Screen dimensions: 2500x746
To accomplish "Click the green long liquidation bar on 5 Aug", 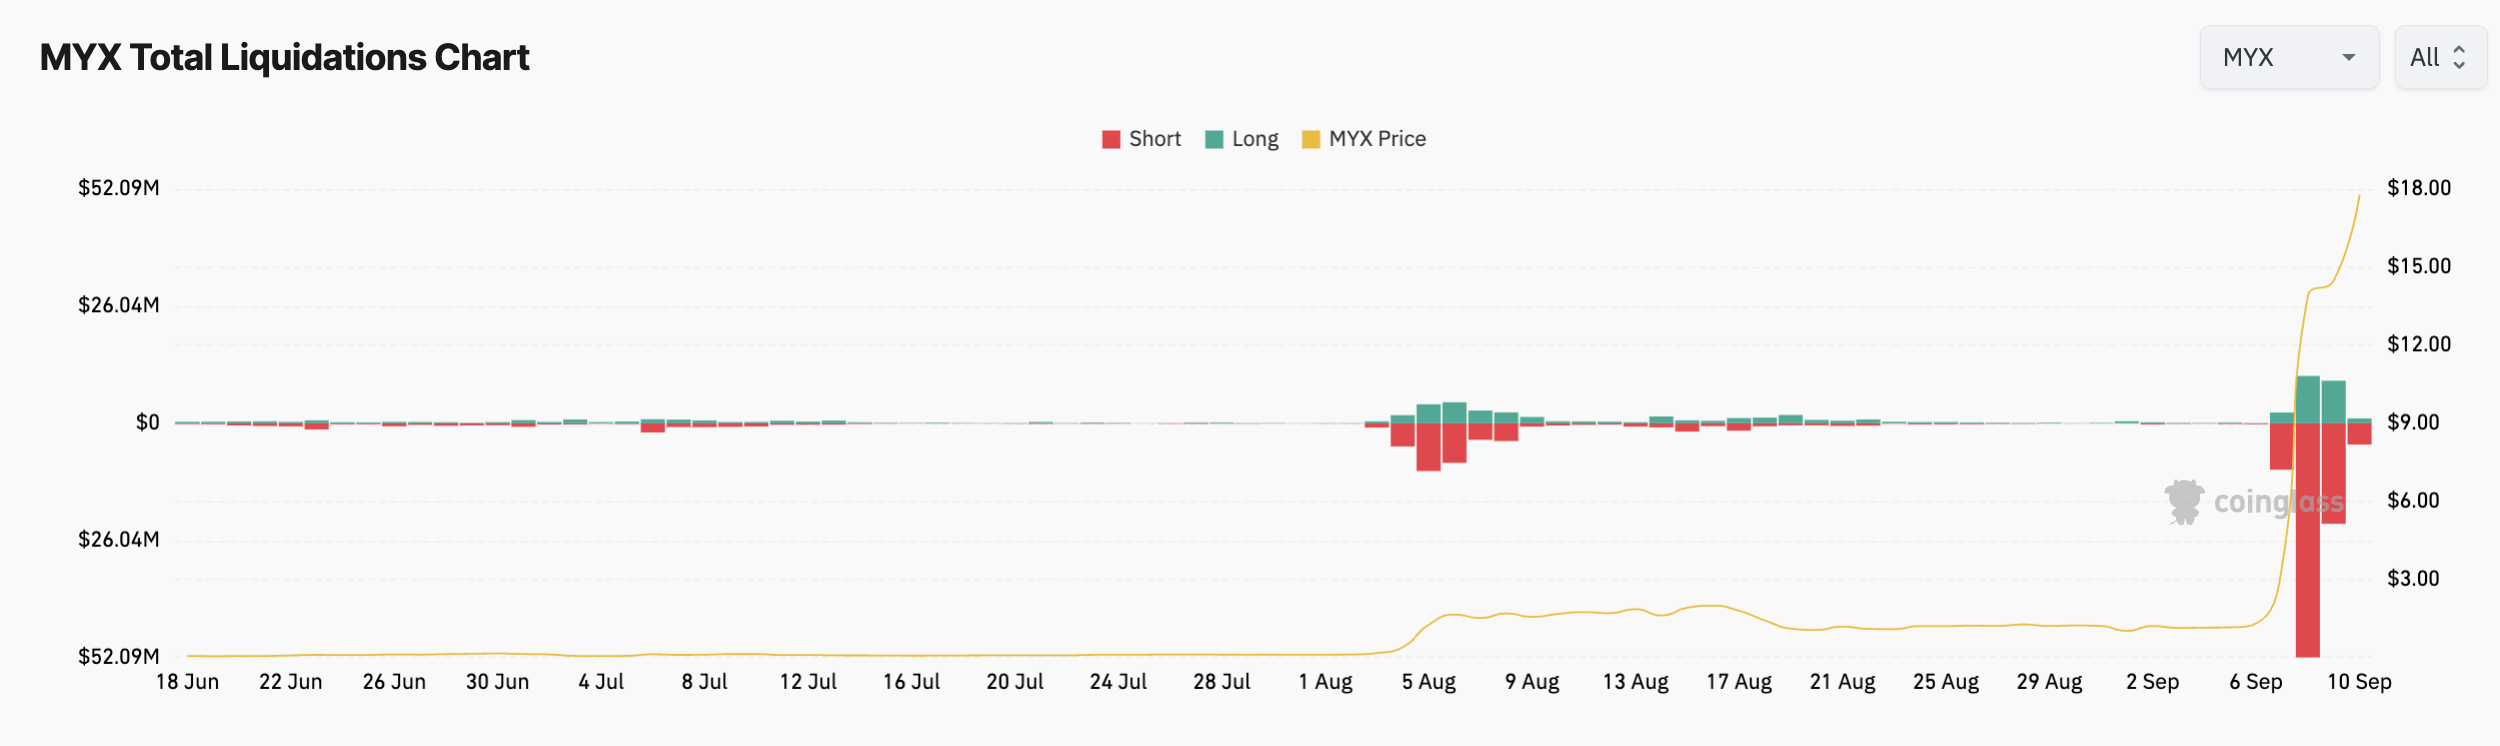I will point(1430,412).
